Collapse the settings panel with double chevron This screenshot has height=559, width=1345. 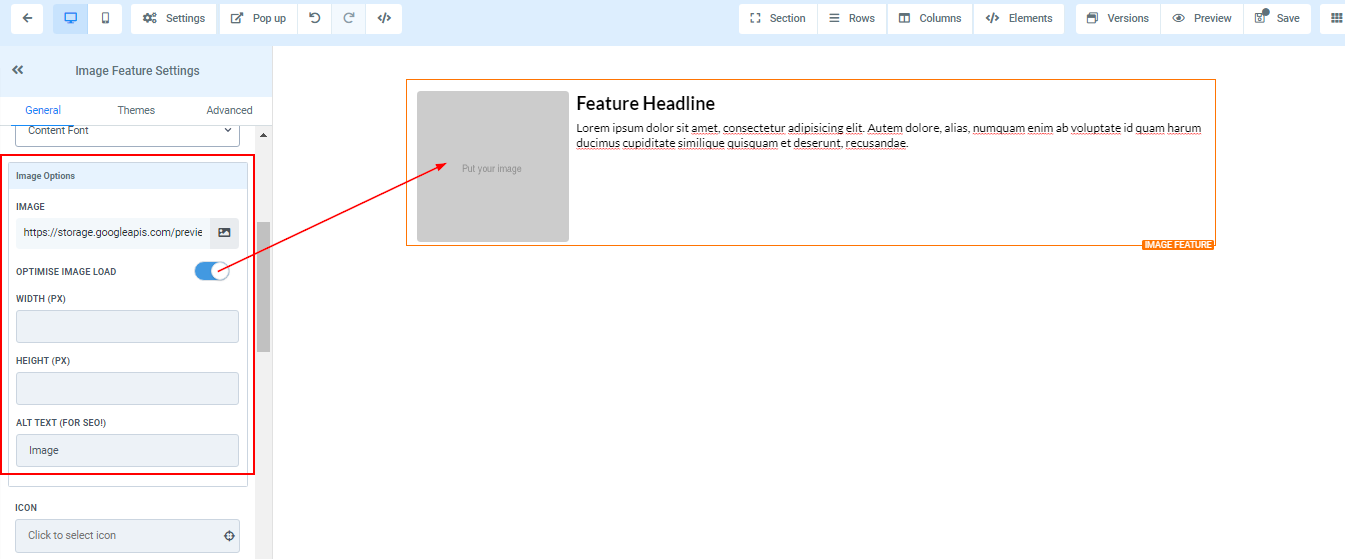tap(17, 70)
